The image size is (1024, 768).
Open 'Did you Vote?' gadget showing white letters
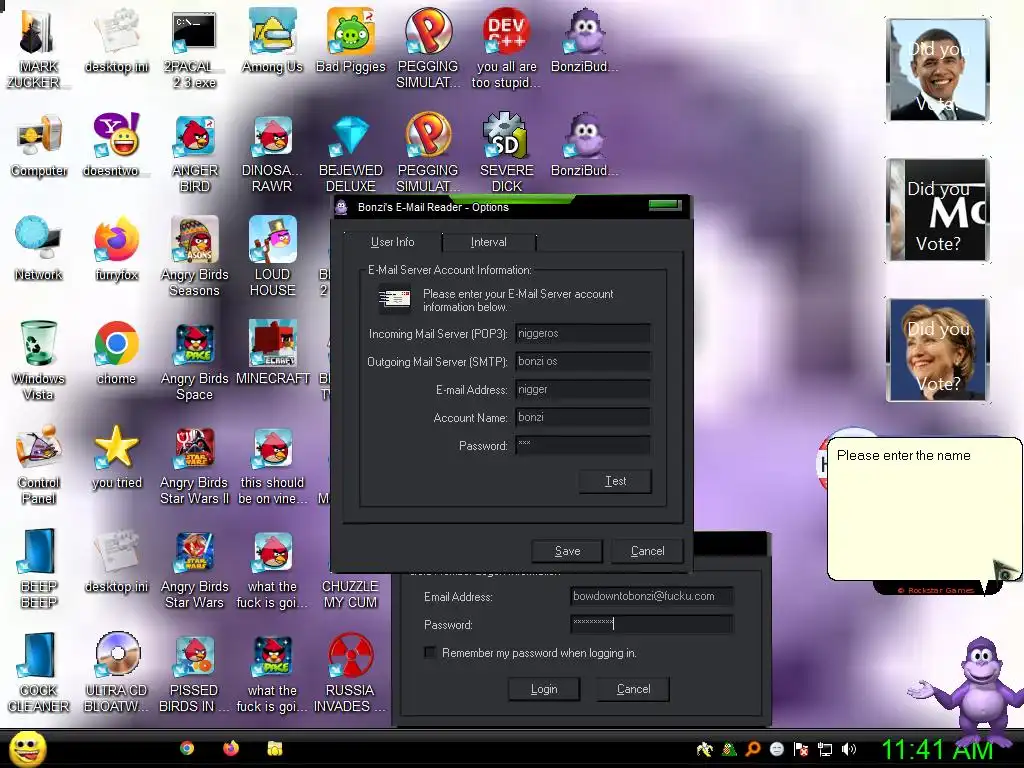tap(938, 210)
